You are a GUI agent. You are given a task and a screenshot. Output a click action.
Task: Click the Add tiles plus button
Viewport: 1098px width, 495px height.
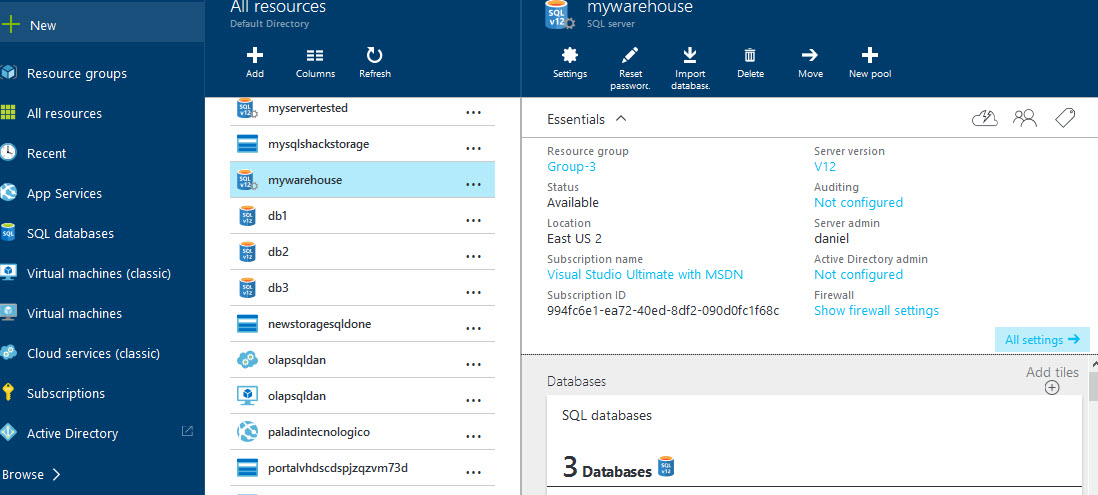[x=1052, y=388]
